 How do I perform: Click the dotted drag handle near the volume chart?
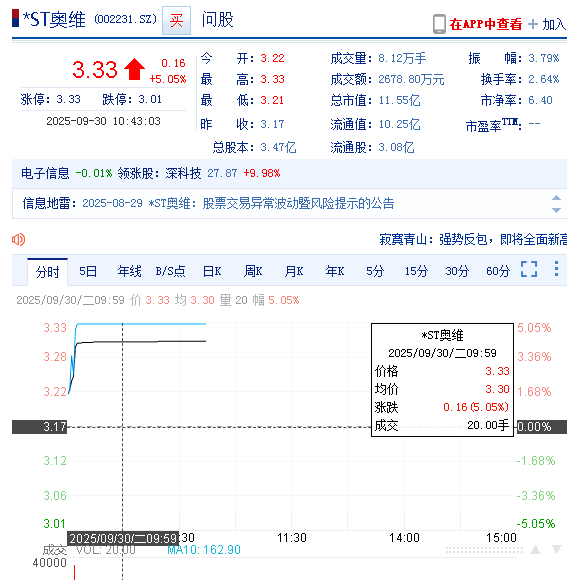484,550
